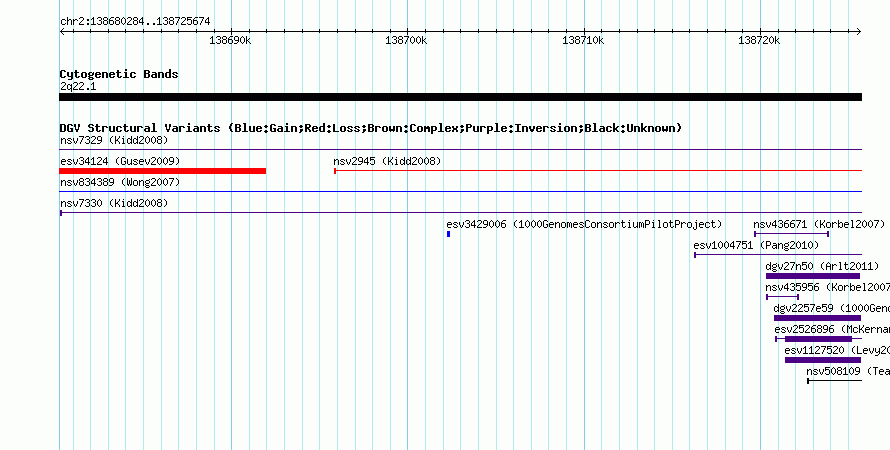The height and width of the screenshot is (450, 890).
Task: Click the 138720k ruler tick label
Action: coord(759,41)
